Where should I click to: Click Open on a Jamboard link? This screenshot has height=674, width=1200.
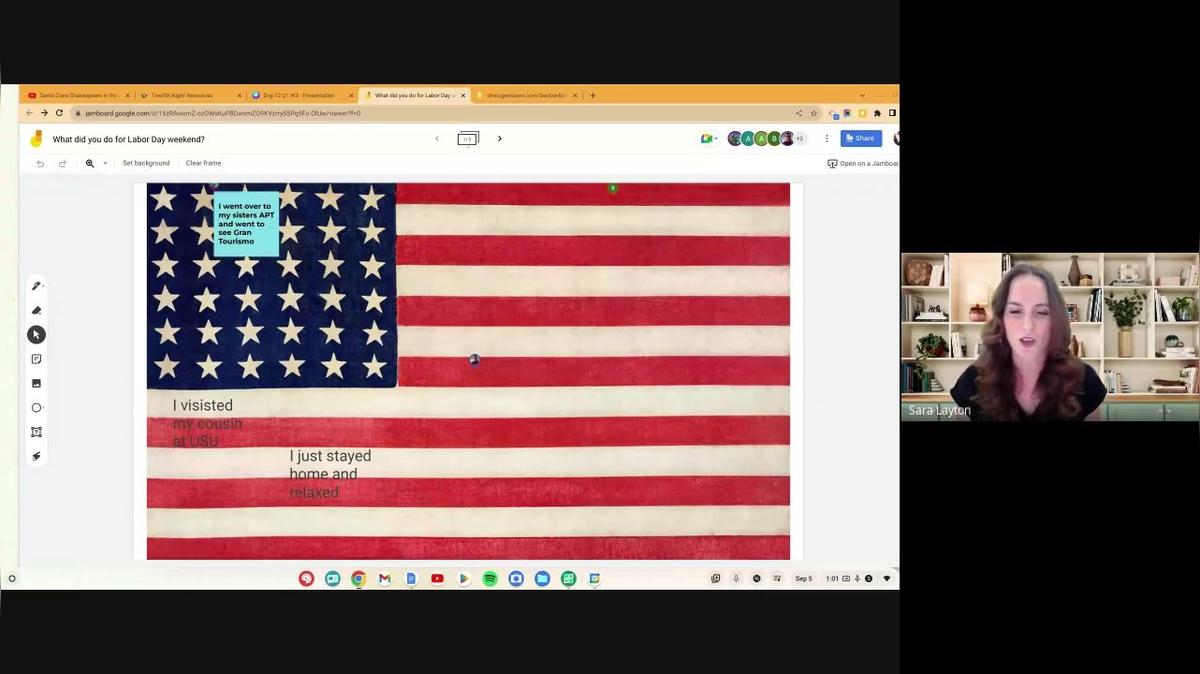pos(863,163)
